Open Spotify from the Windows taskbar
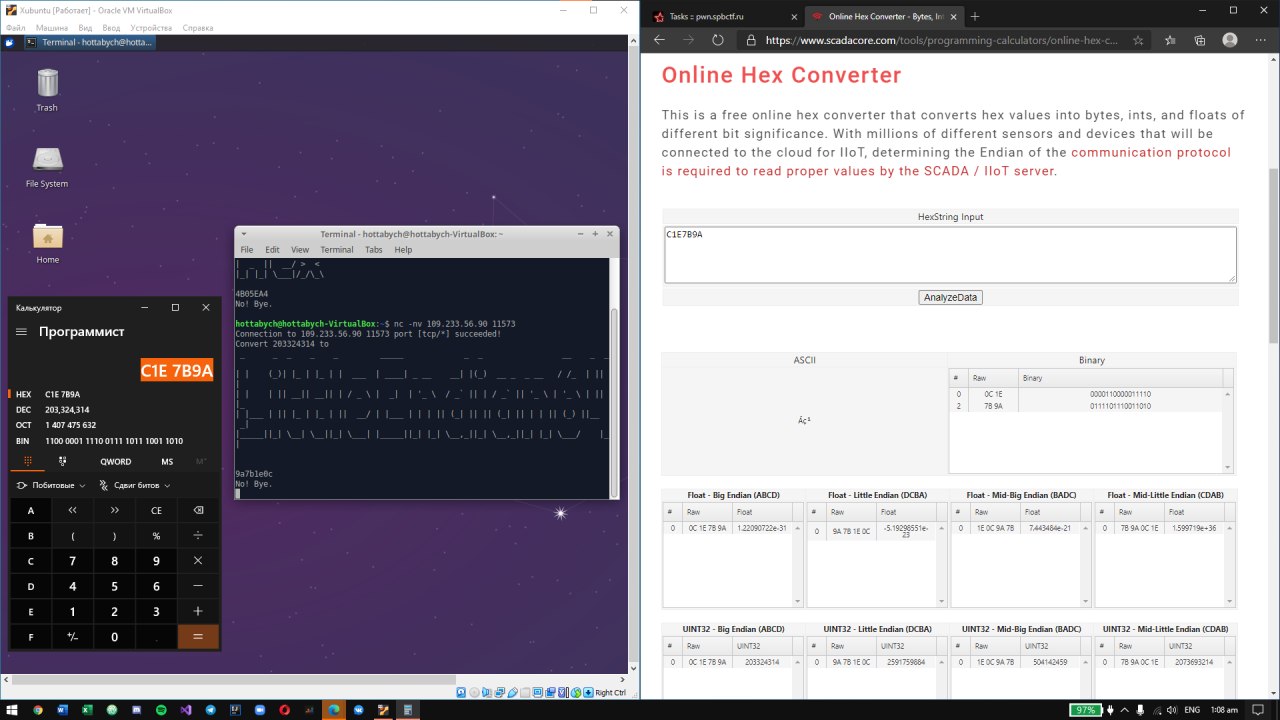1280x720 pixels. (x=161, y=709)
